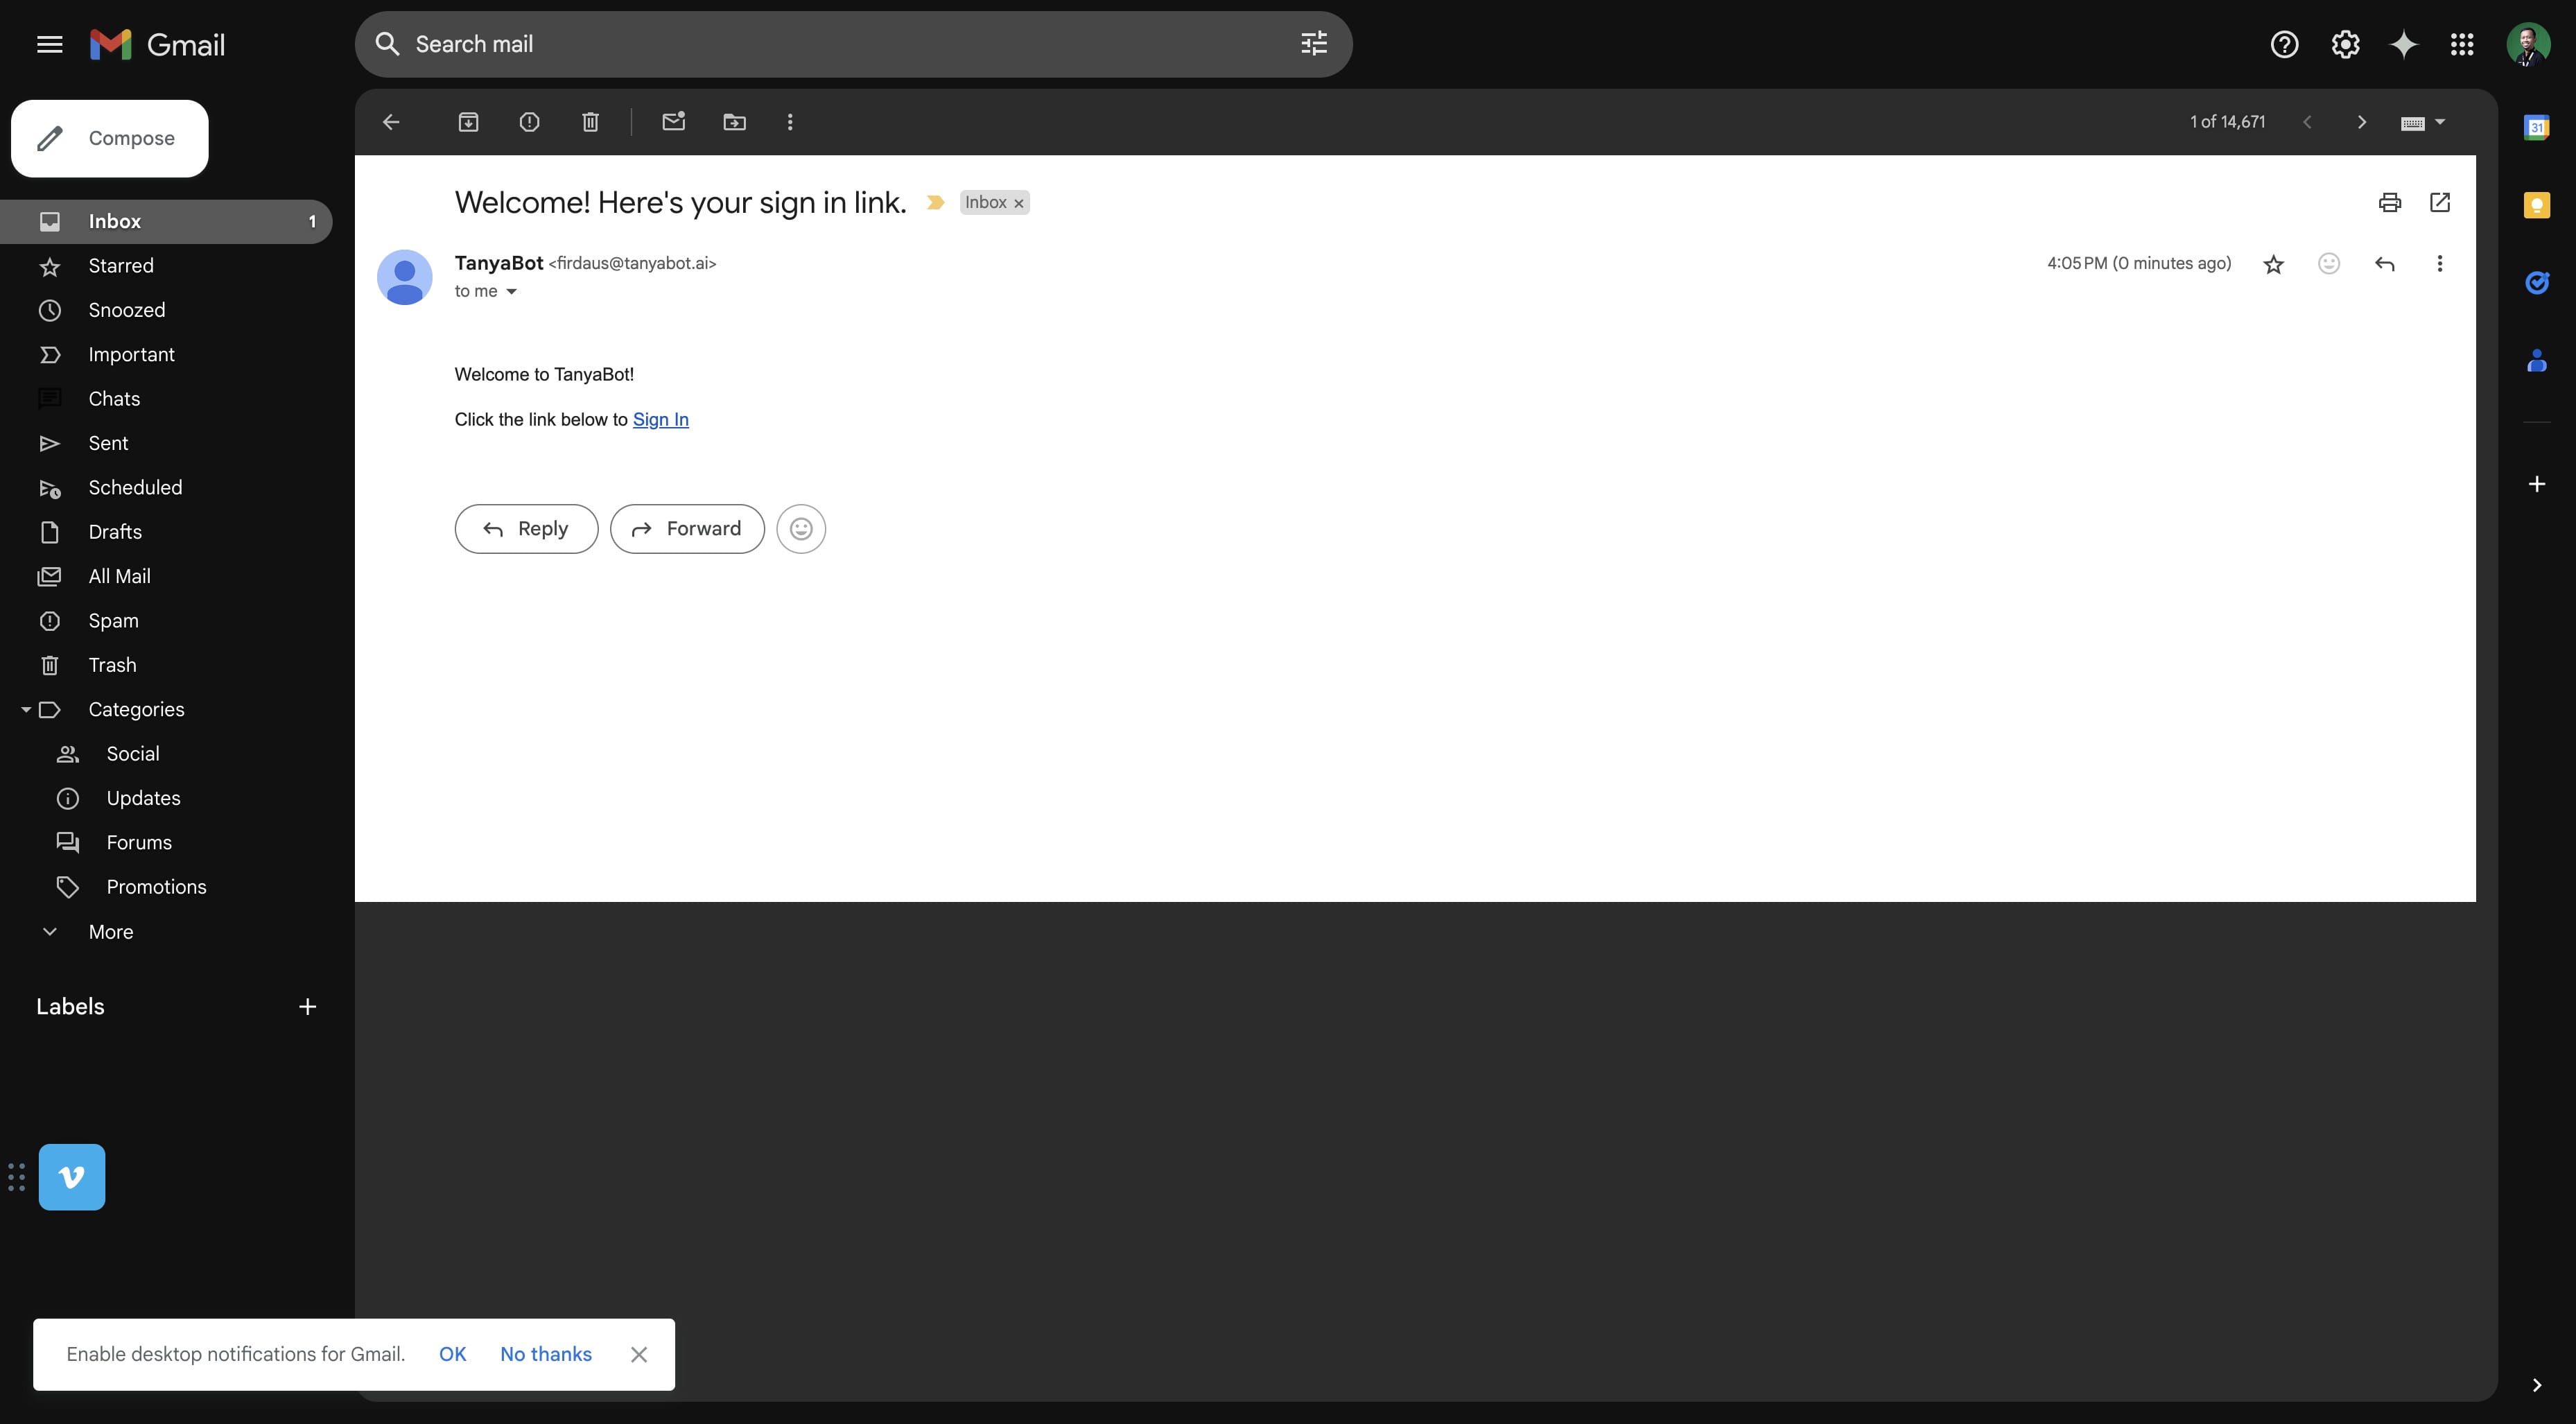This screenshot has height=1424, width=2576.
Task: Add emoji reaction beside the star
Action: click(2328, 263)
